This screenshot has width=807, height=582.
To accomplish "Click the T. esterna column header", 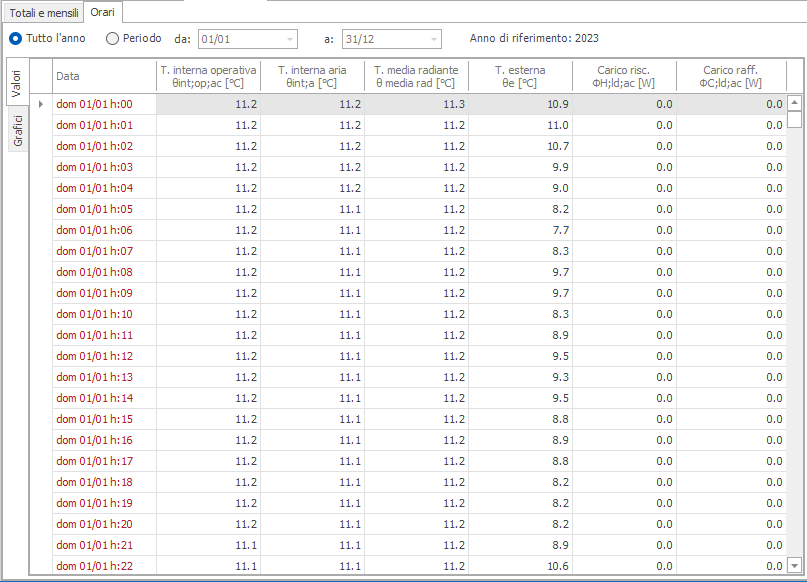I will coord(520,76).
